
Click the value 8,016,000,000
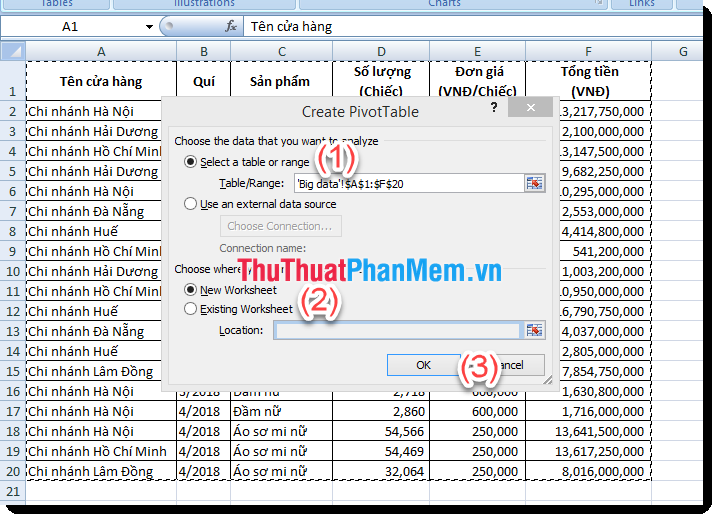click(x=588, y=471)
